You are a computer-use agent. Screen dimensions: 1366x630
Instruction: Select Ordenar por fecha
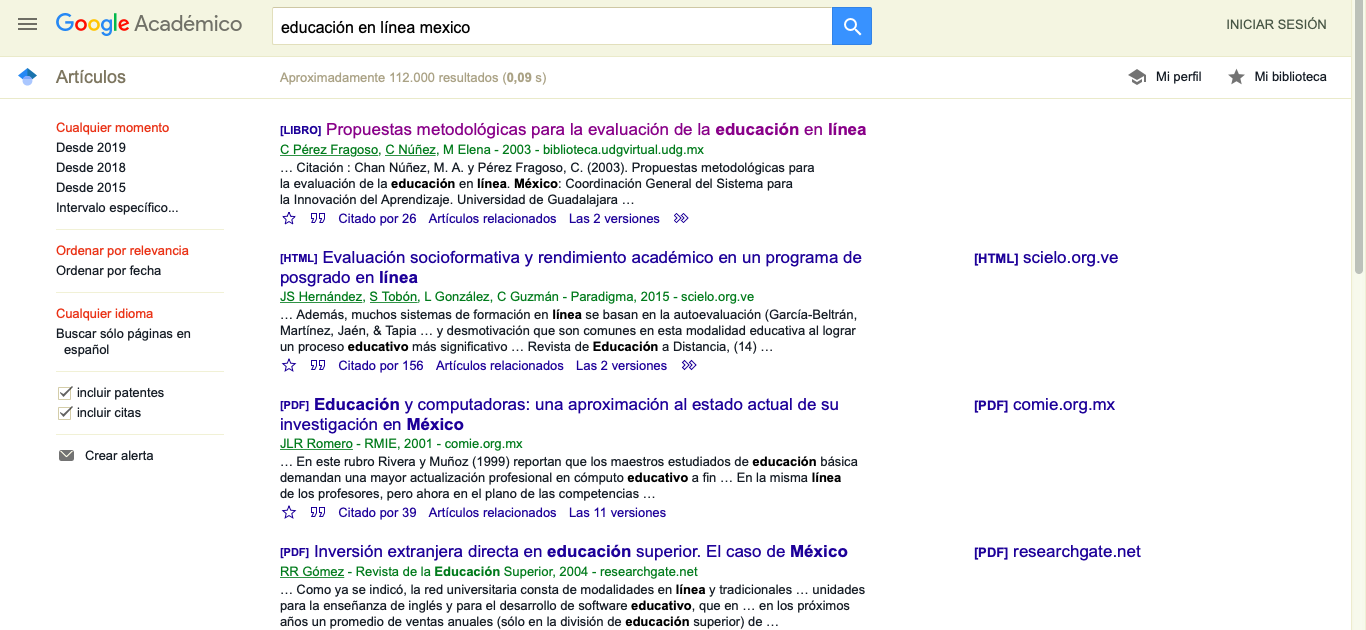coord(108,271)
